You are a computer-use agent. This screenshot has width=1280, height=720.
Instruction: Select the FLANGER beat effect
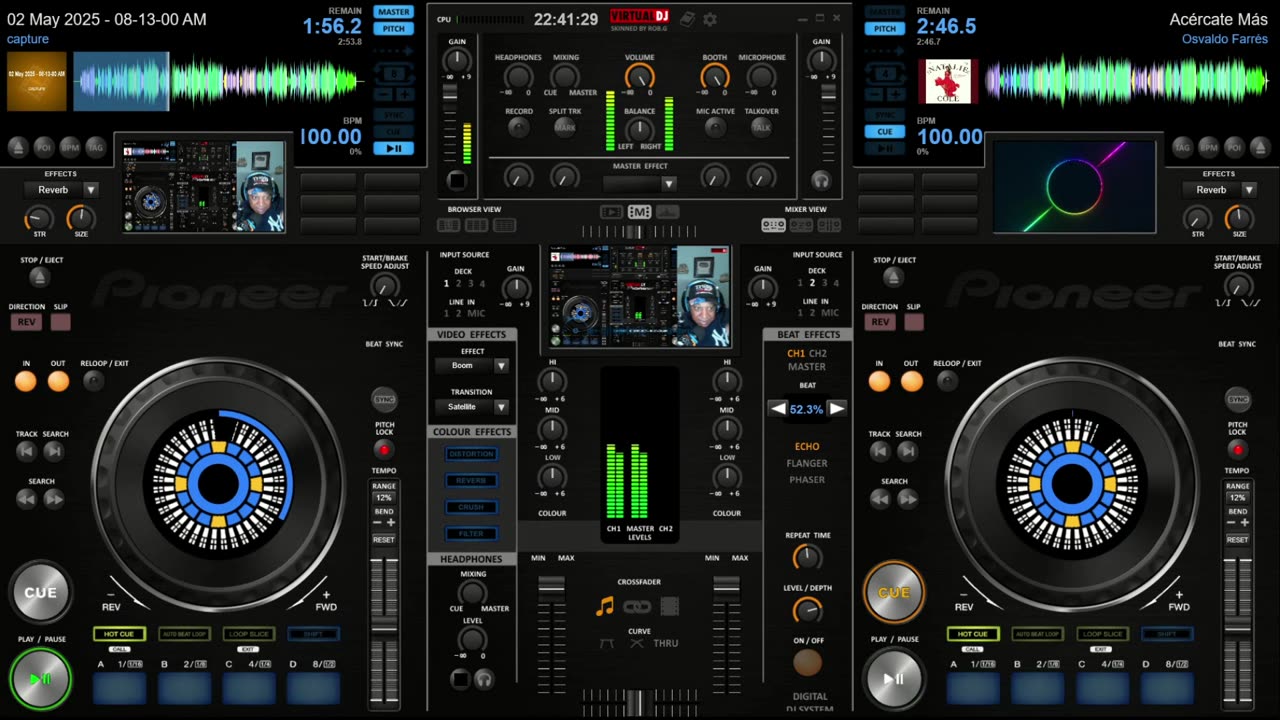807,463
